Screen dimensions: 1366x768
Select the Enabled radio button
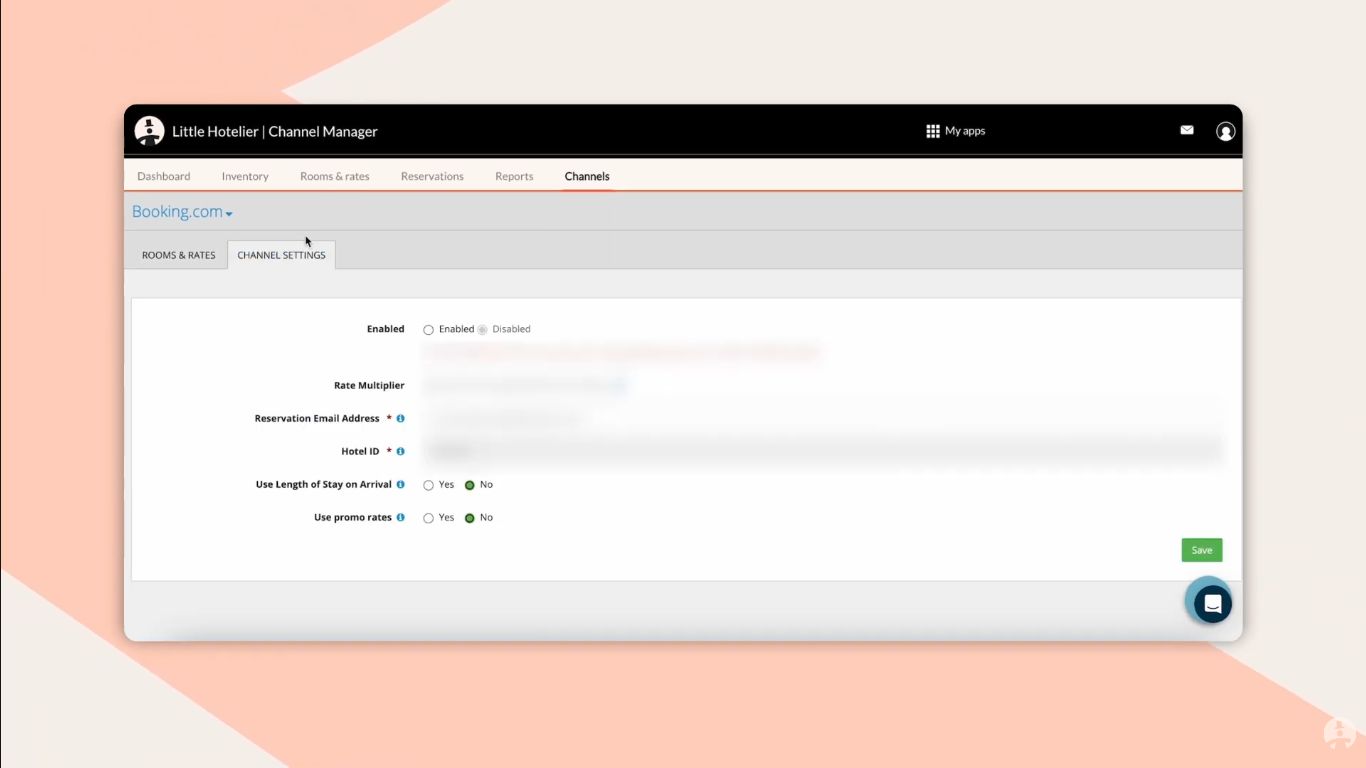[429, 329]
